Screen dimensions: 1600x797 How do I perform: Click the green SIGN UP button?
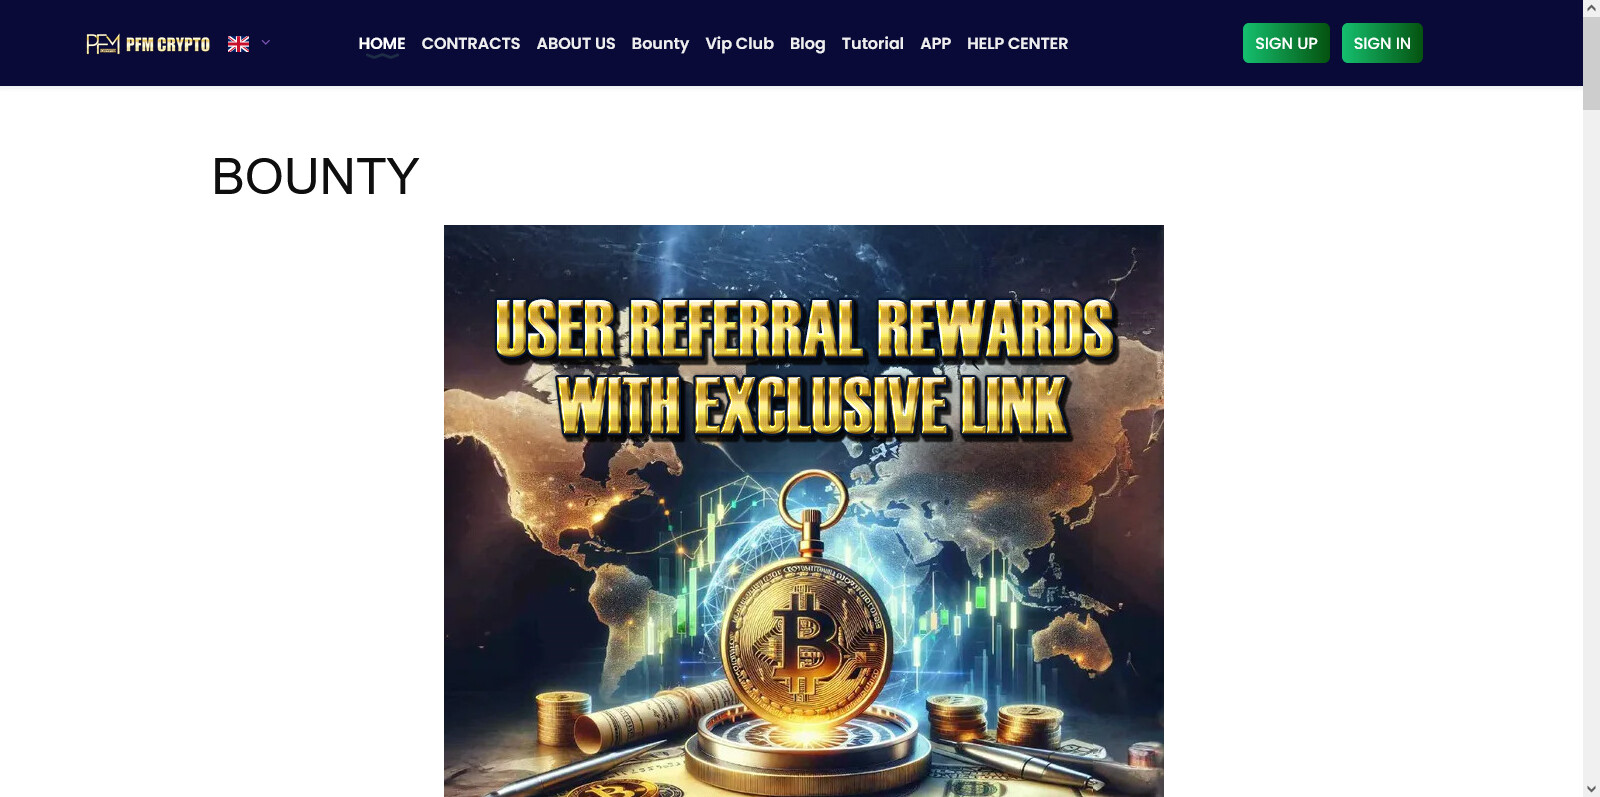[1286, 43]
